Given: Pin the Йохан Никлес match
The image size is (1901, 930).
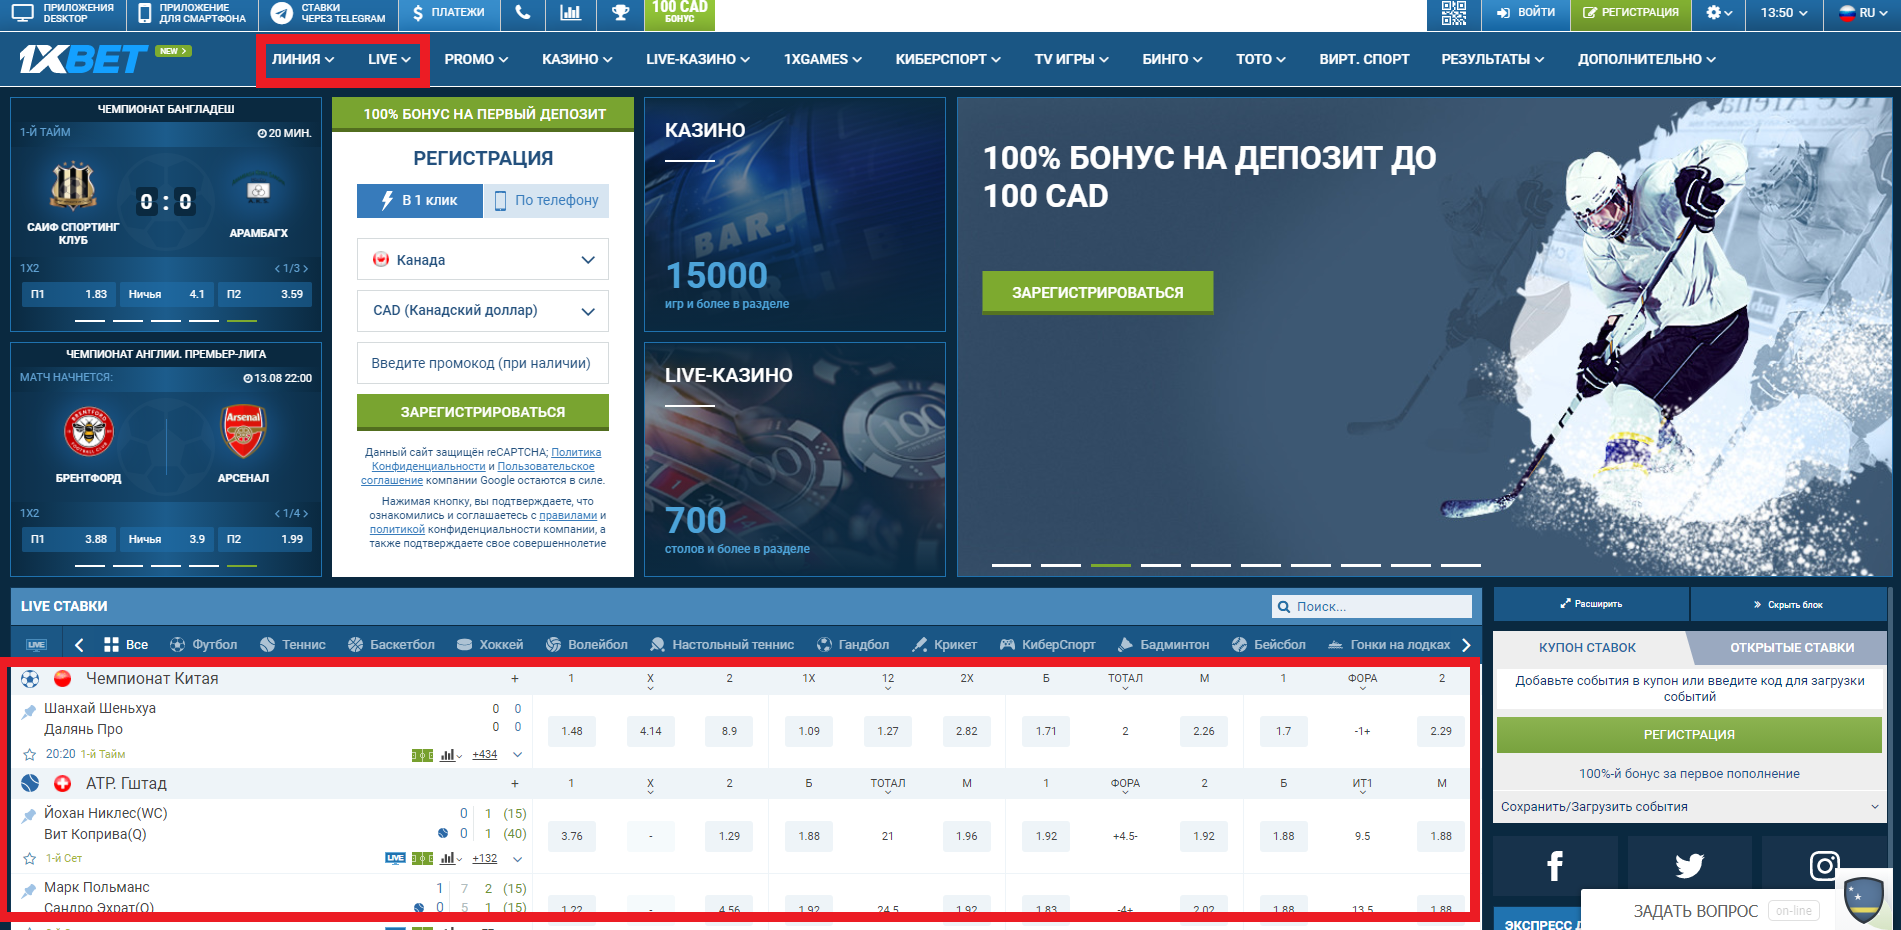Looking at the screenshot, I should pyautogui.click(x=29, y=815).
